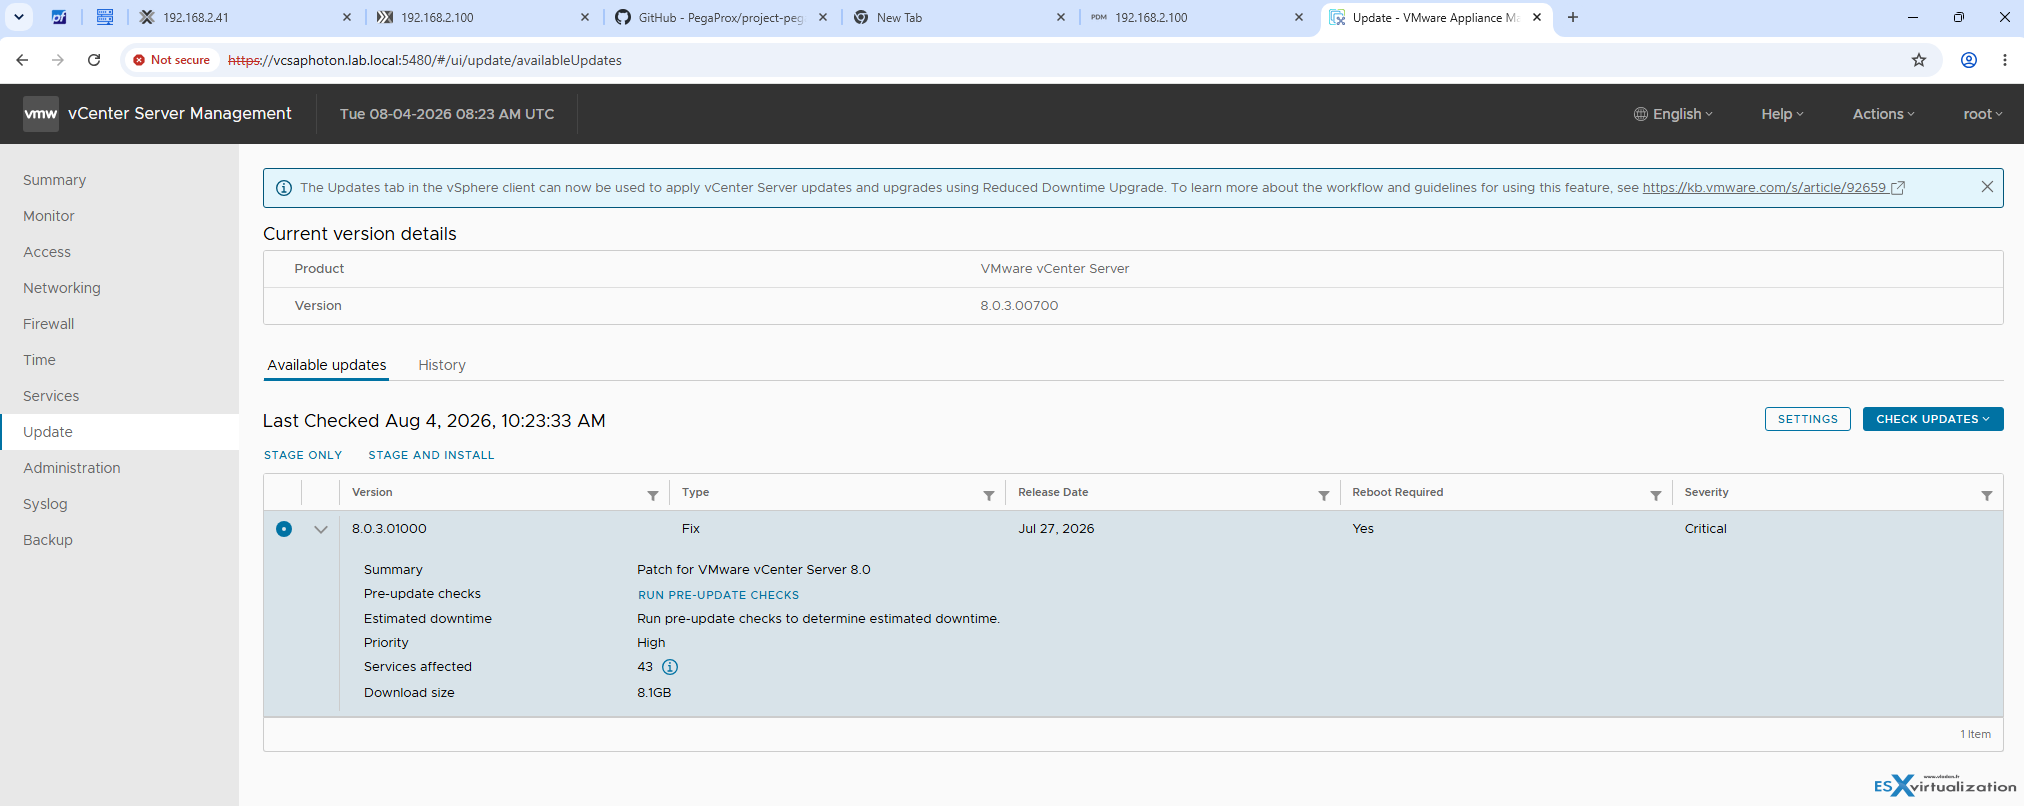2024x806 pixels.
Task: Open the kb.vmware.com article 92659 link
Action: point(1764,188)
